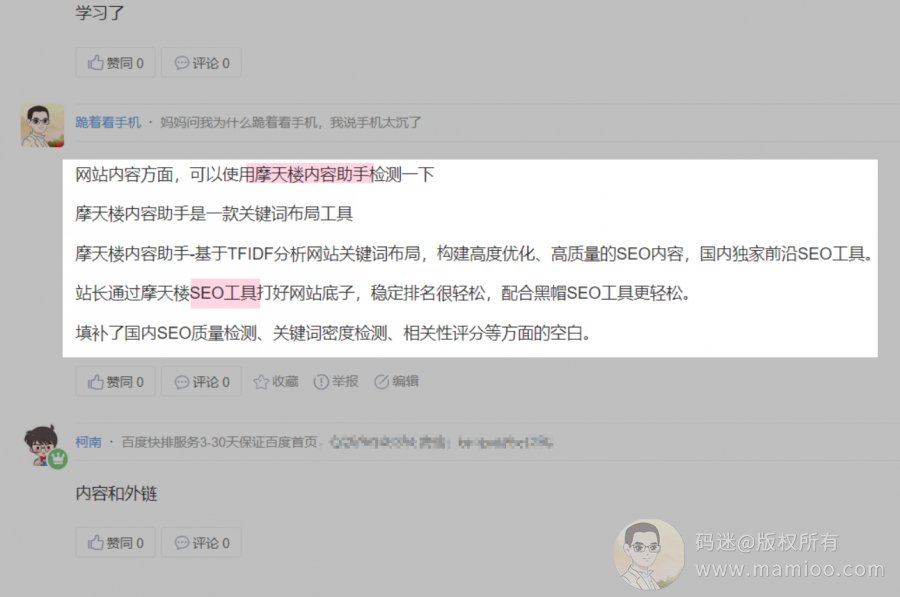Open the 柯南 user avatar

(x=41, y=444)
